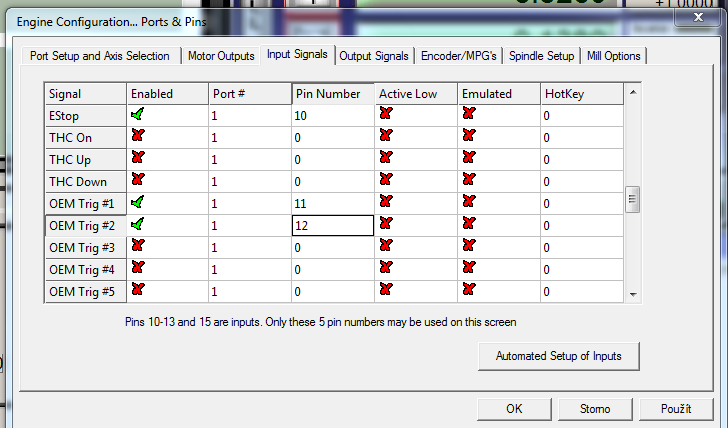Click the table scroll up arrow
The height and width of the screenshot is (428, 728).
pos(633,92)
